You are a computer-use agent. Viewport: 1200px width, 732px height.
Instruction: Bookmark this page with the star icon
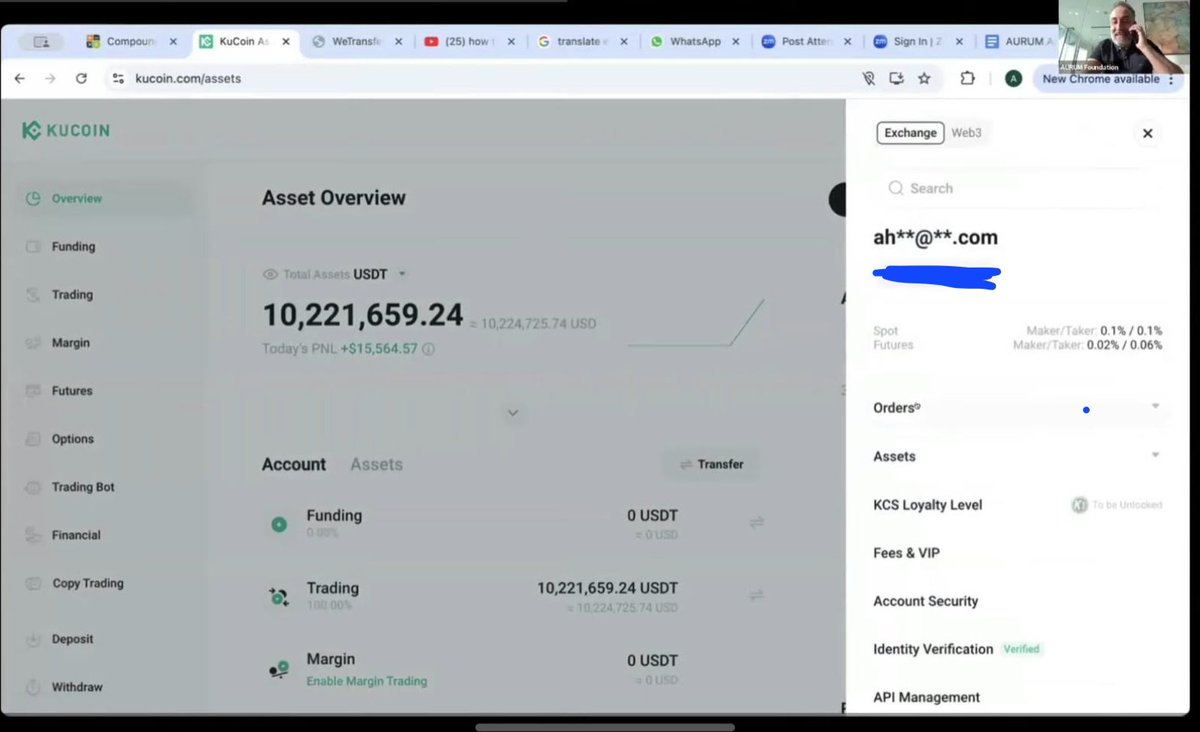tap(924, 78)
